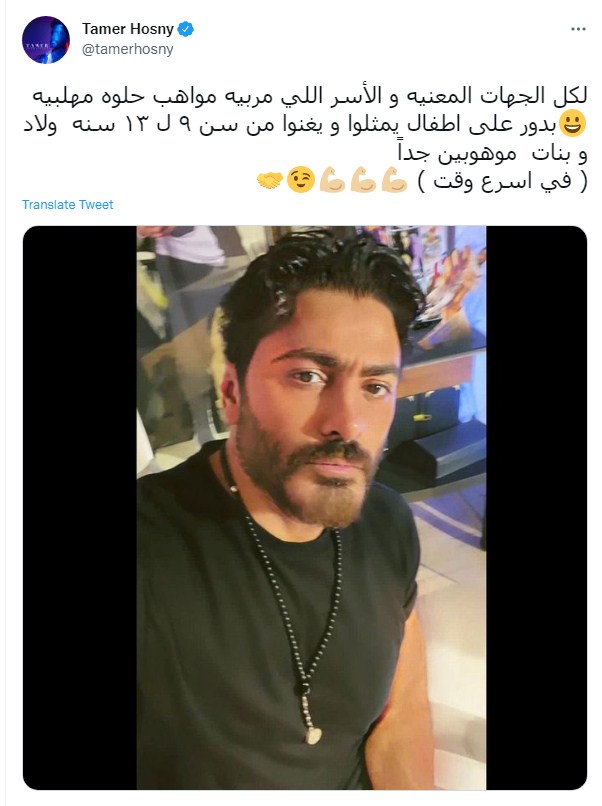Screen dimensions: 602x806
Task: Click the tweet line containing ٩ ل ١٣
Action: [291, 125]
